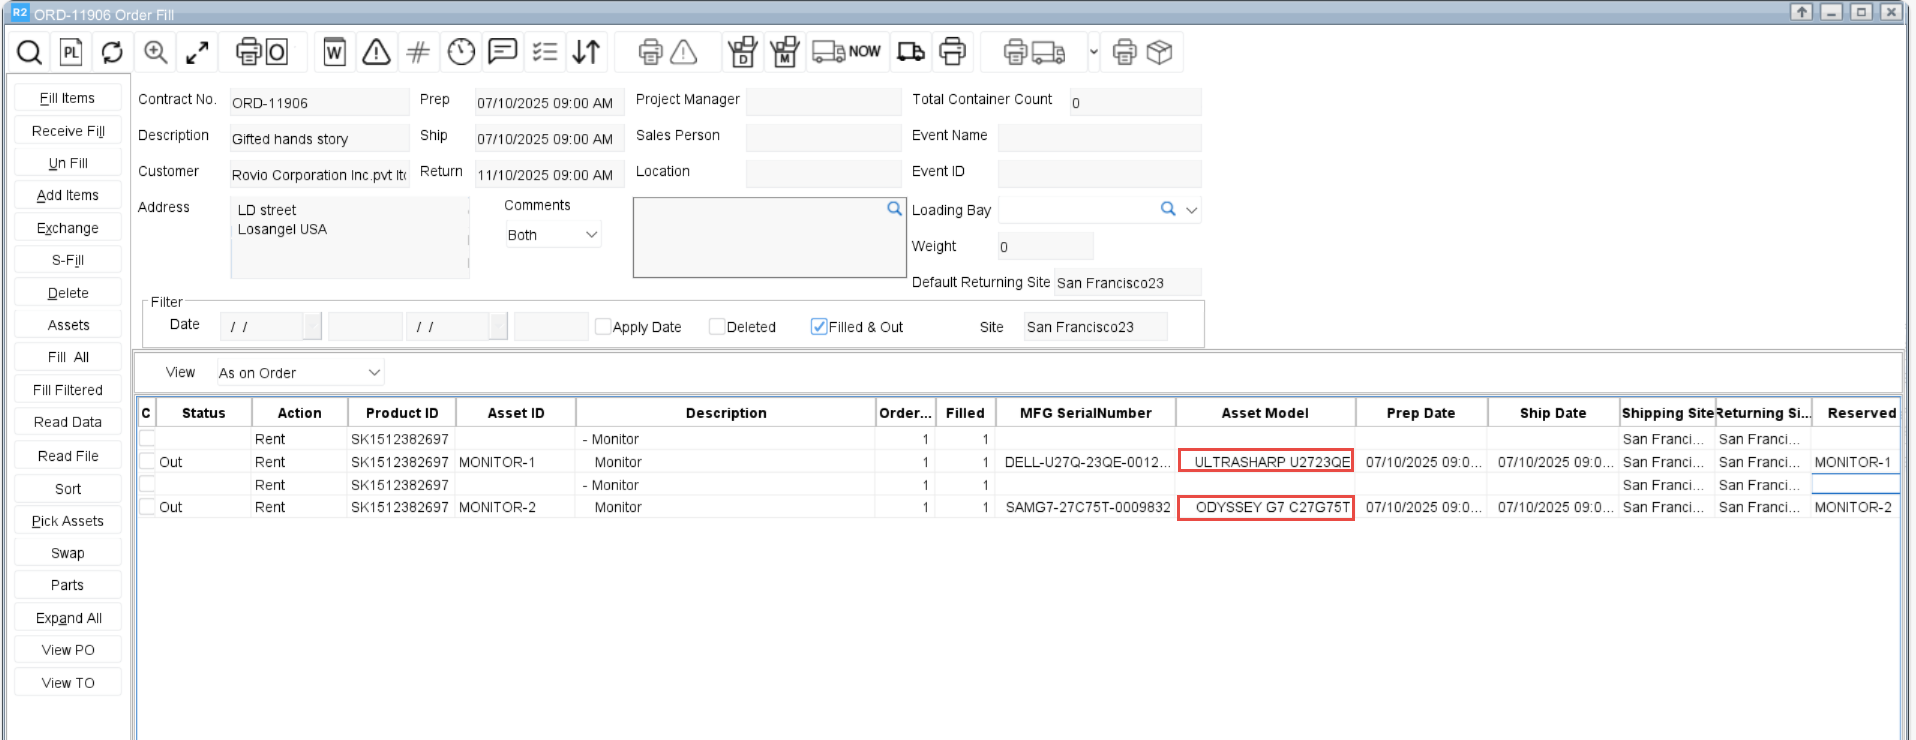Image resolution: width=1916 pixels, height=740 pixels.
Task: Click the truck NOW ship icon
Action: tap(846, 52)
